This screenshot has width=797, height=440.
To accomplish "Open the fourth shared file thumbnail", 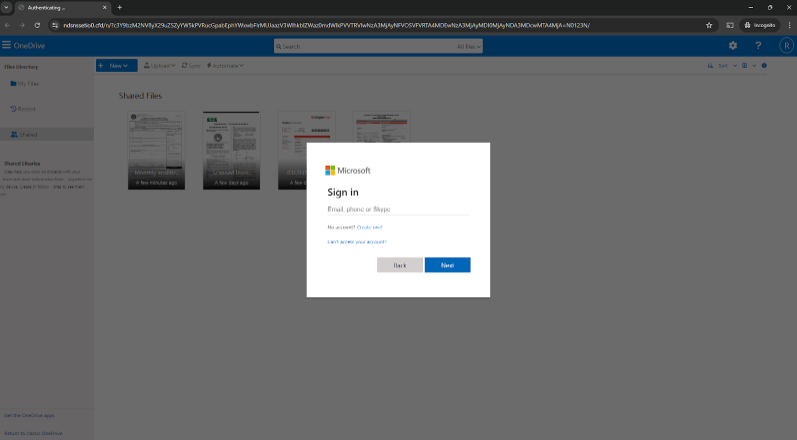I will [x=382, y=127].
